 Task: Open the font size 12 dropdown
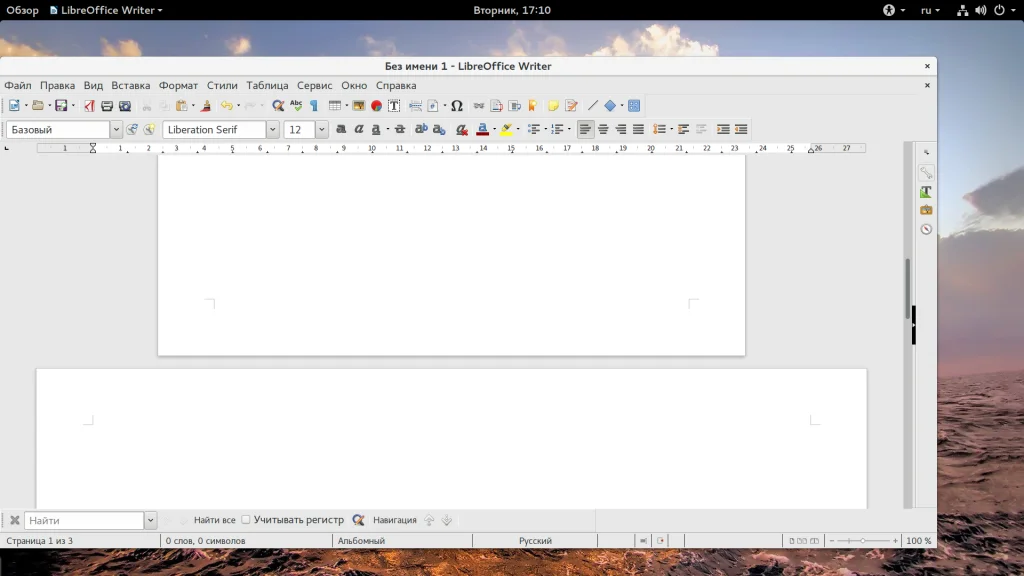click(x=321, y=130)
